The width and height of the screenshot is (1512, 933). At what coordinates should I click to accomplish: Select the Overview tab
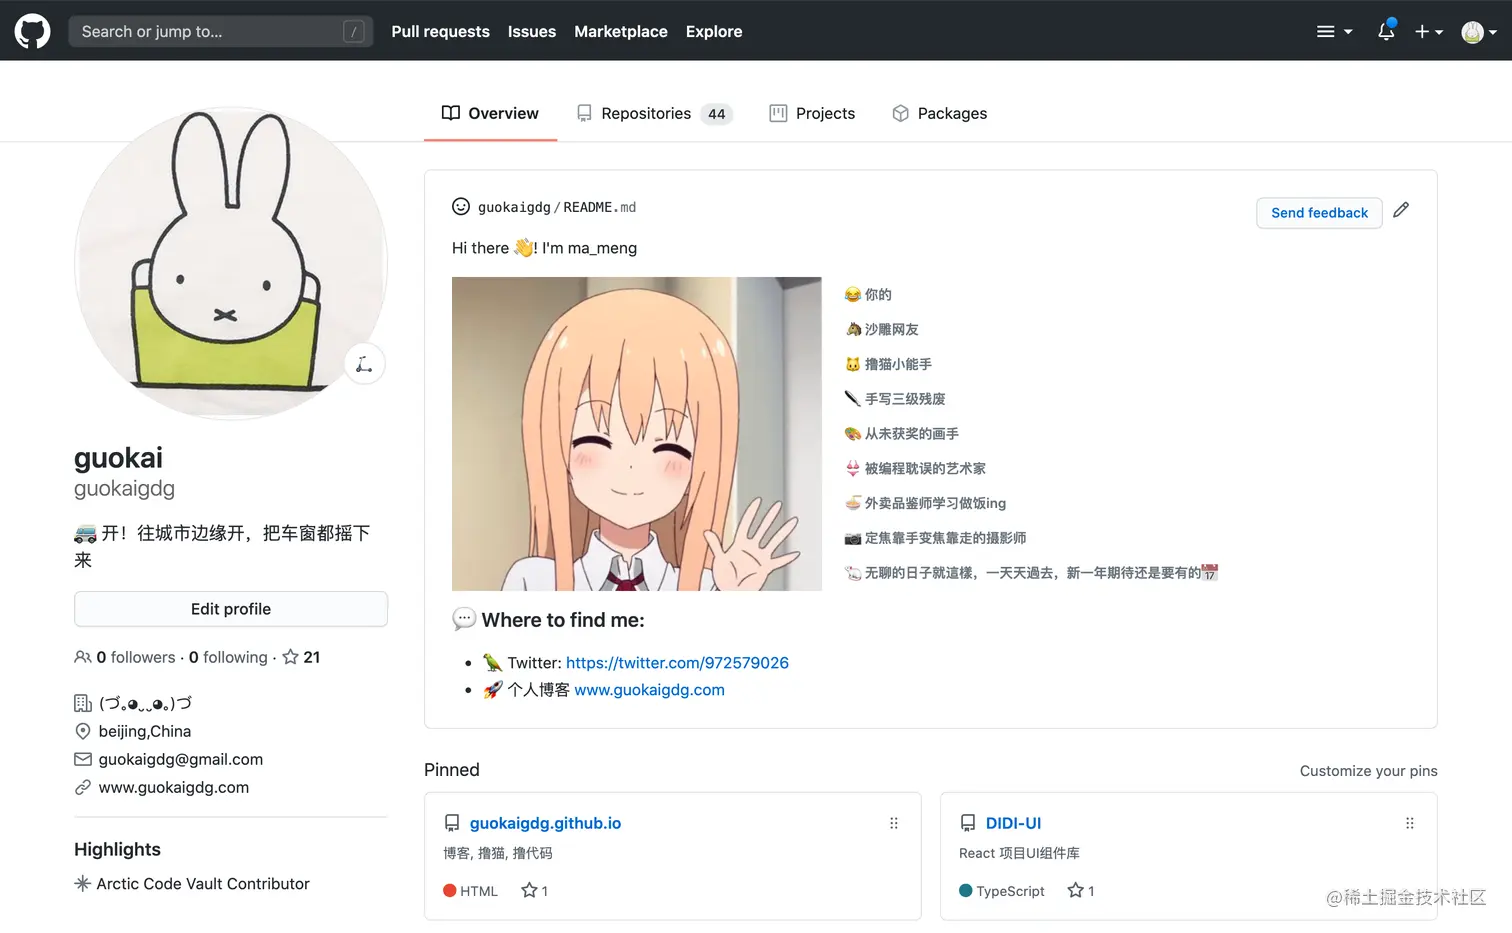point(490,113)
